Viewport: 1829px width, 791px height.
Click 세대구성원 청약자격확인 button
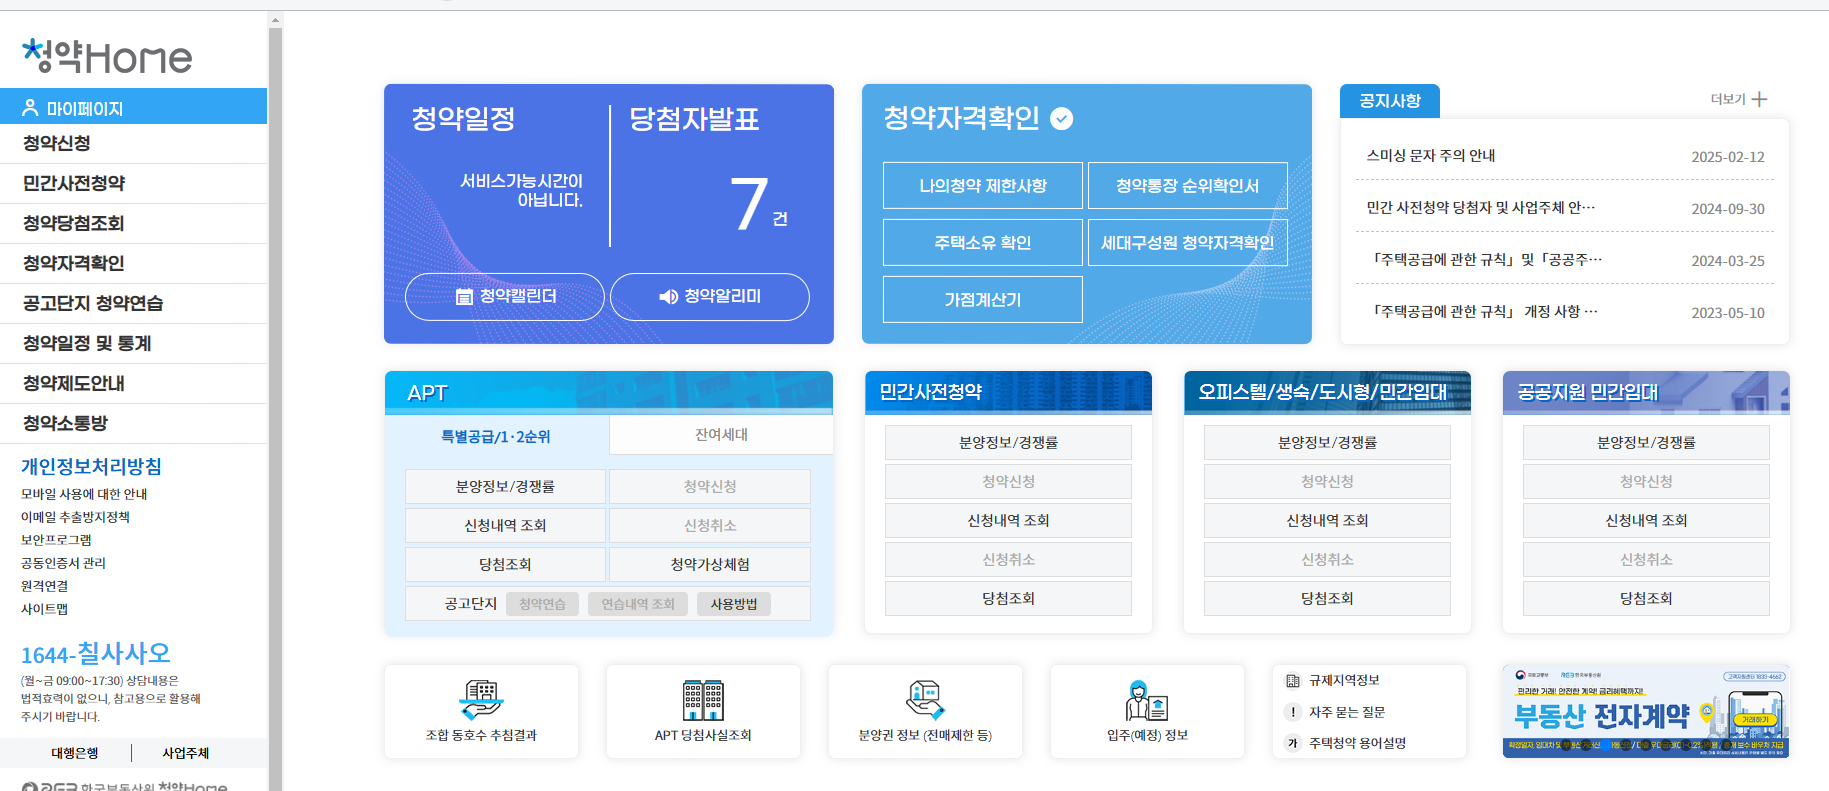click(1188, 243)
